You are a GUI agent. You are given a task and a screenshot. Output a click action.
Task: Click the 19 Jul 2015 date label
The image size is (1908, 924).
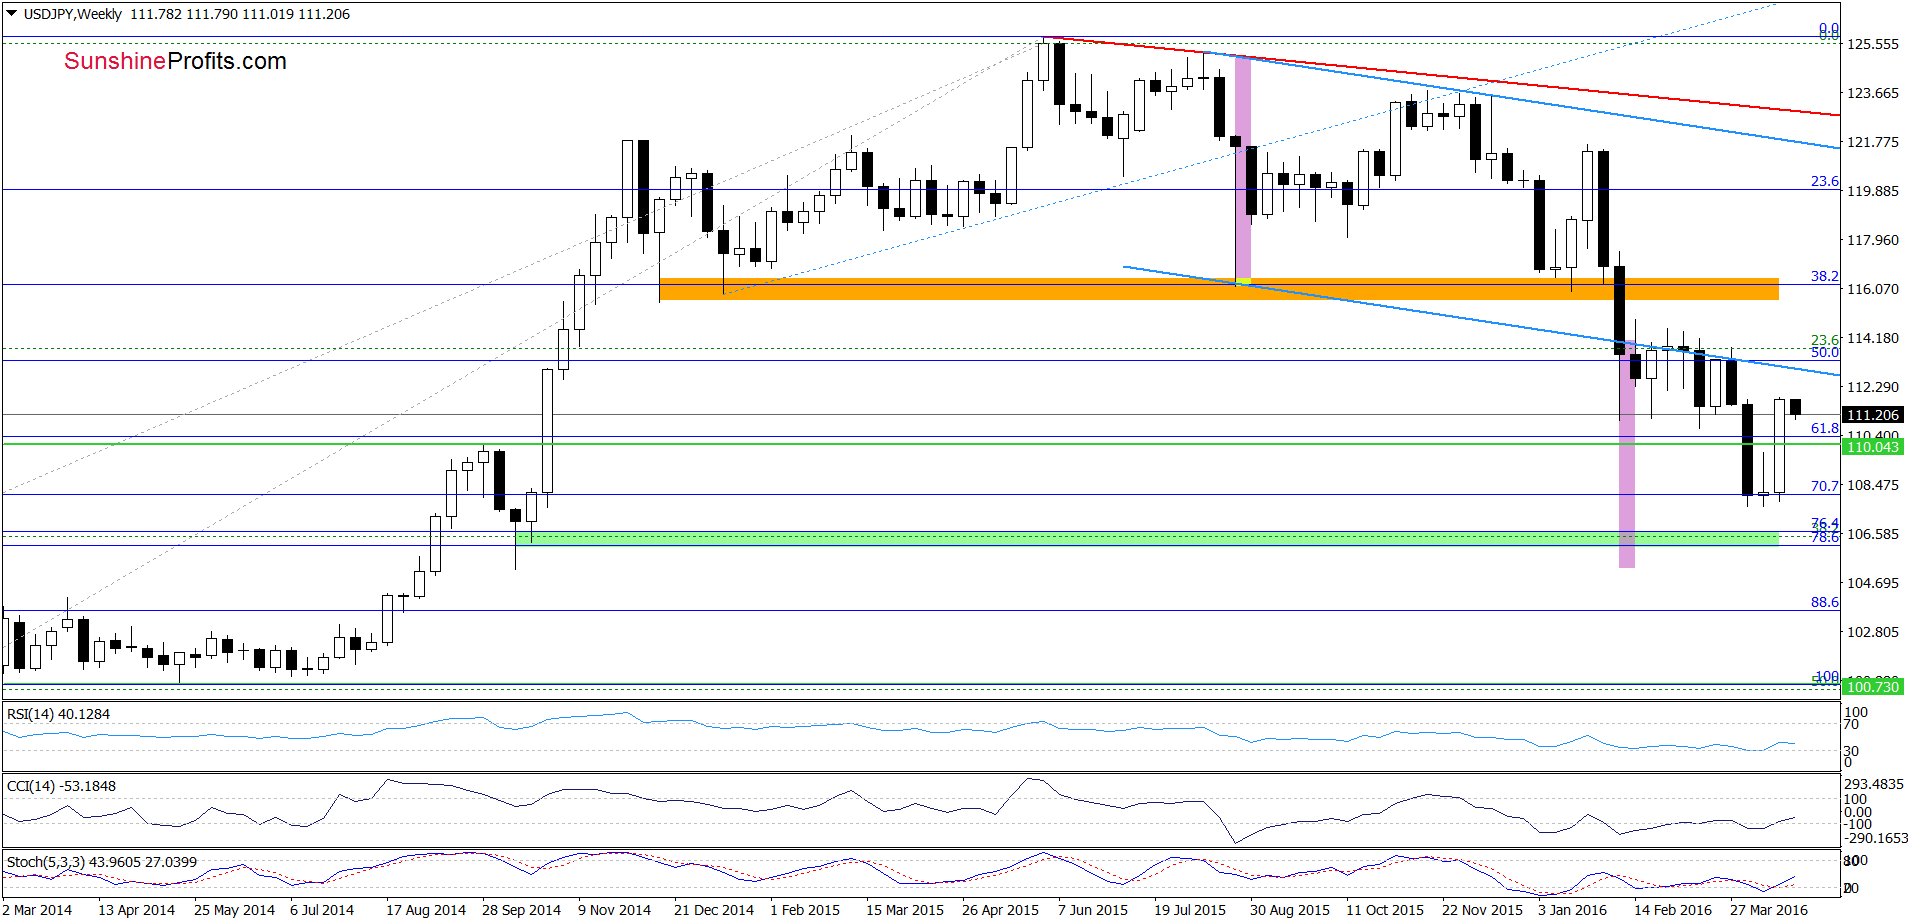(1190, 910)
